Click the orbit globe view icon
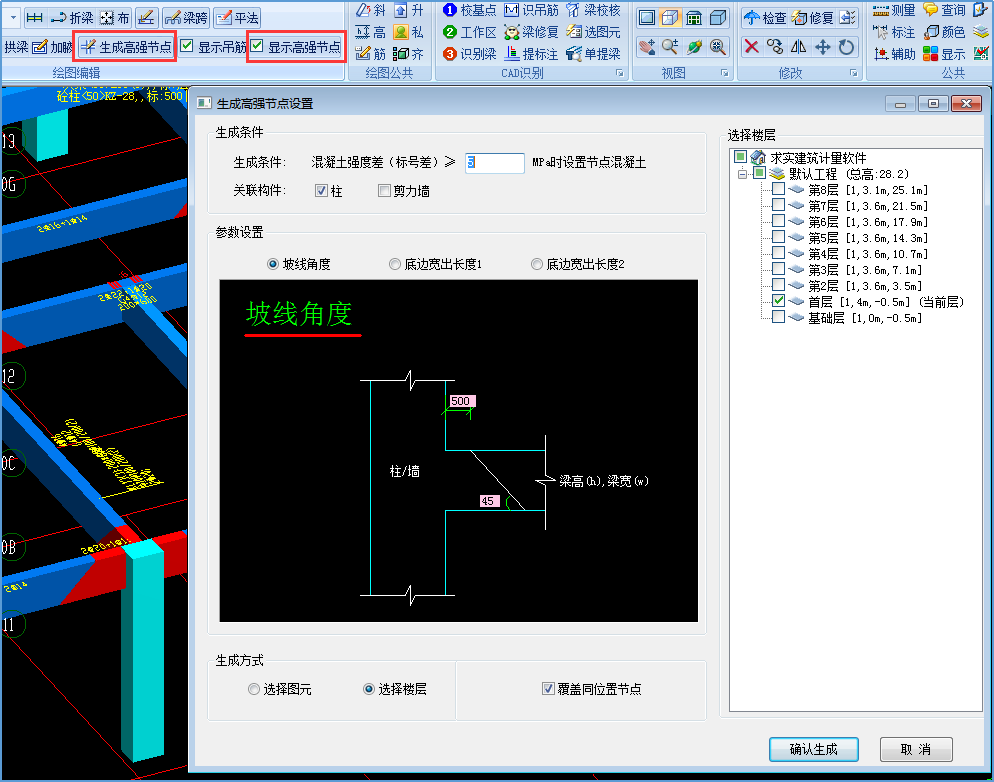994x782 pixels. 694,47
